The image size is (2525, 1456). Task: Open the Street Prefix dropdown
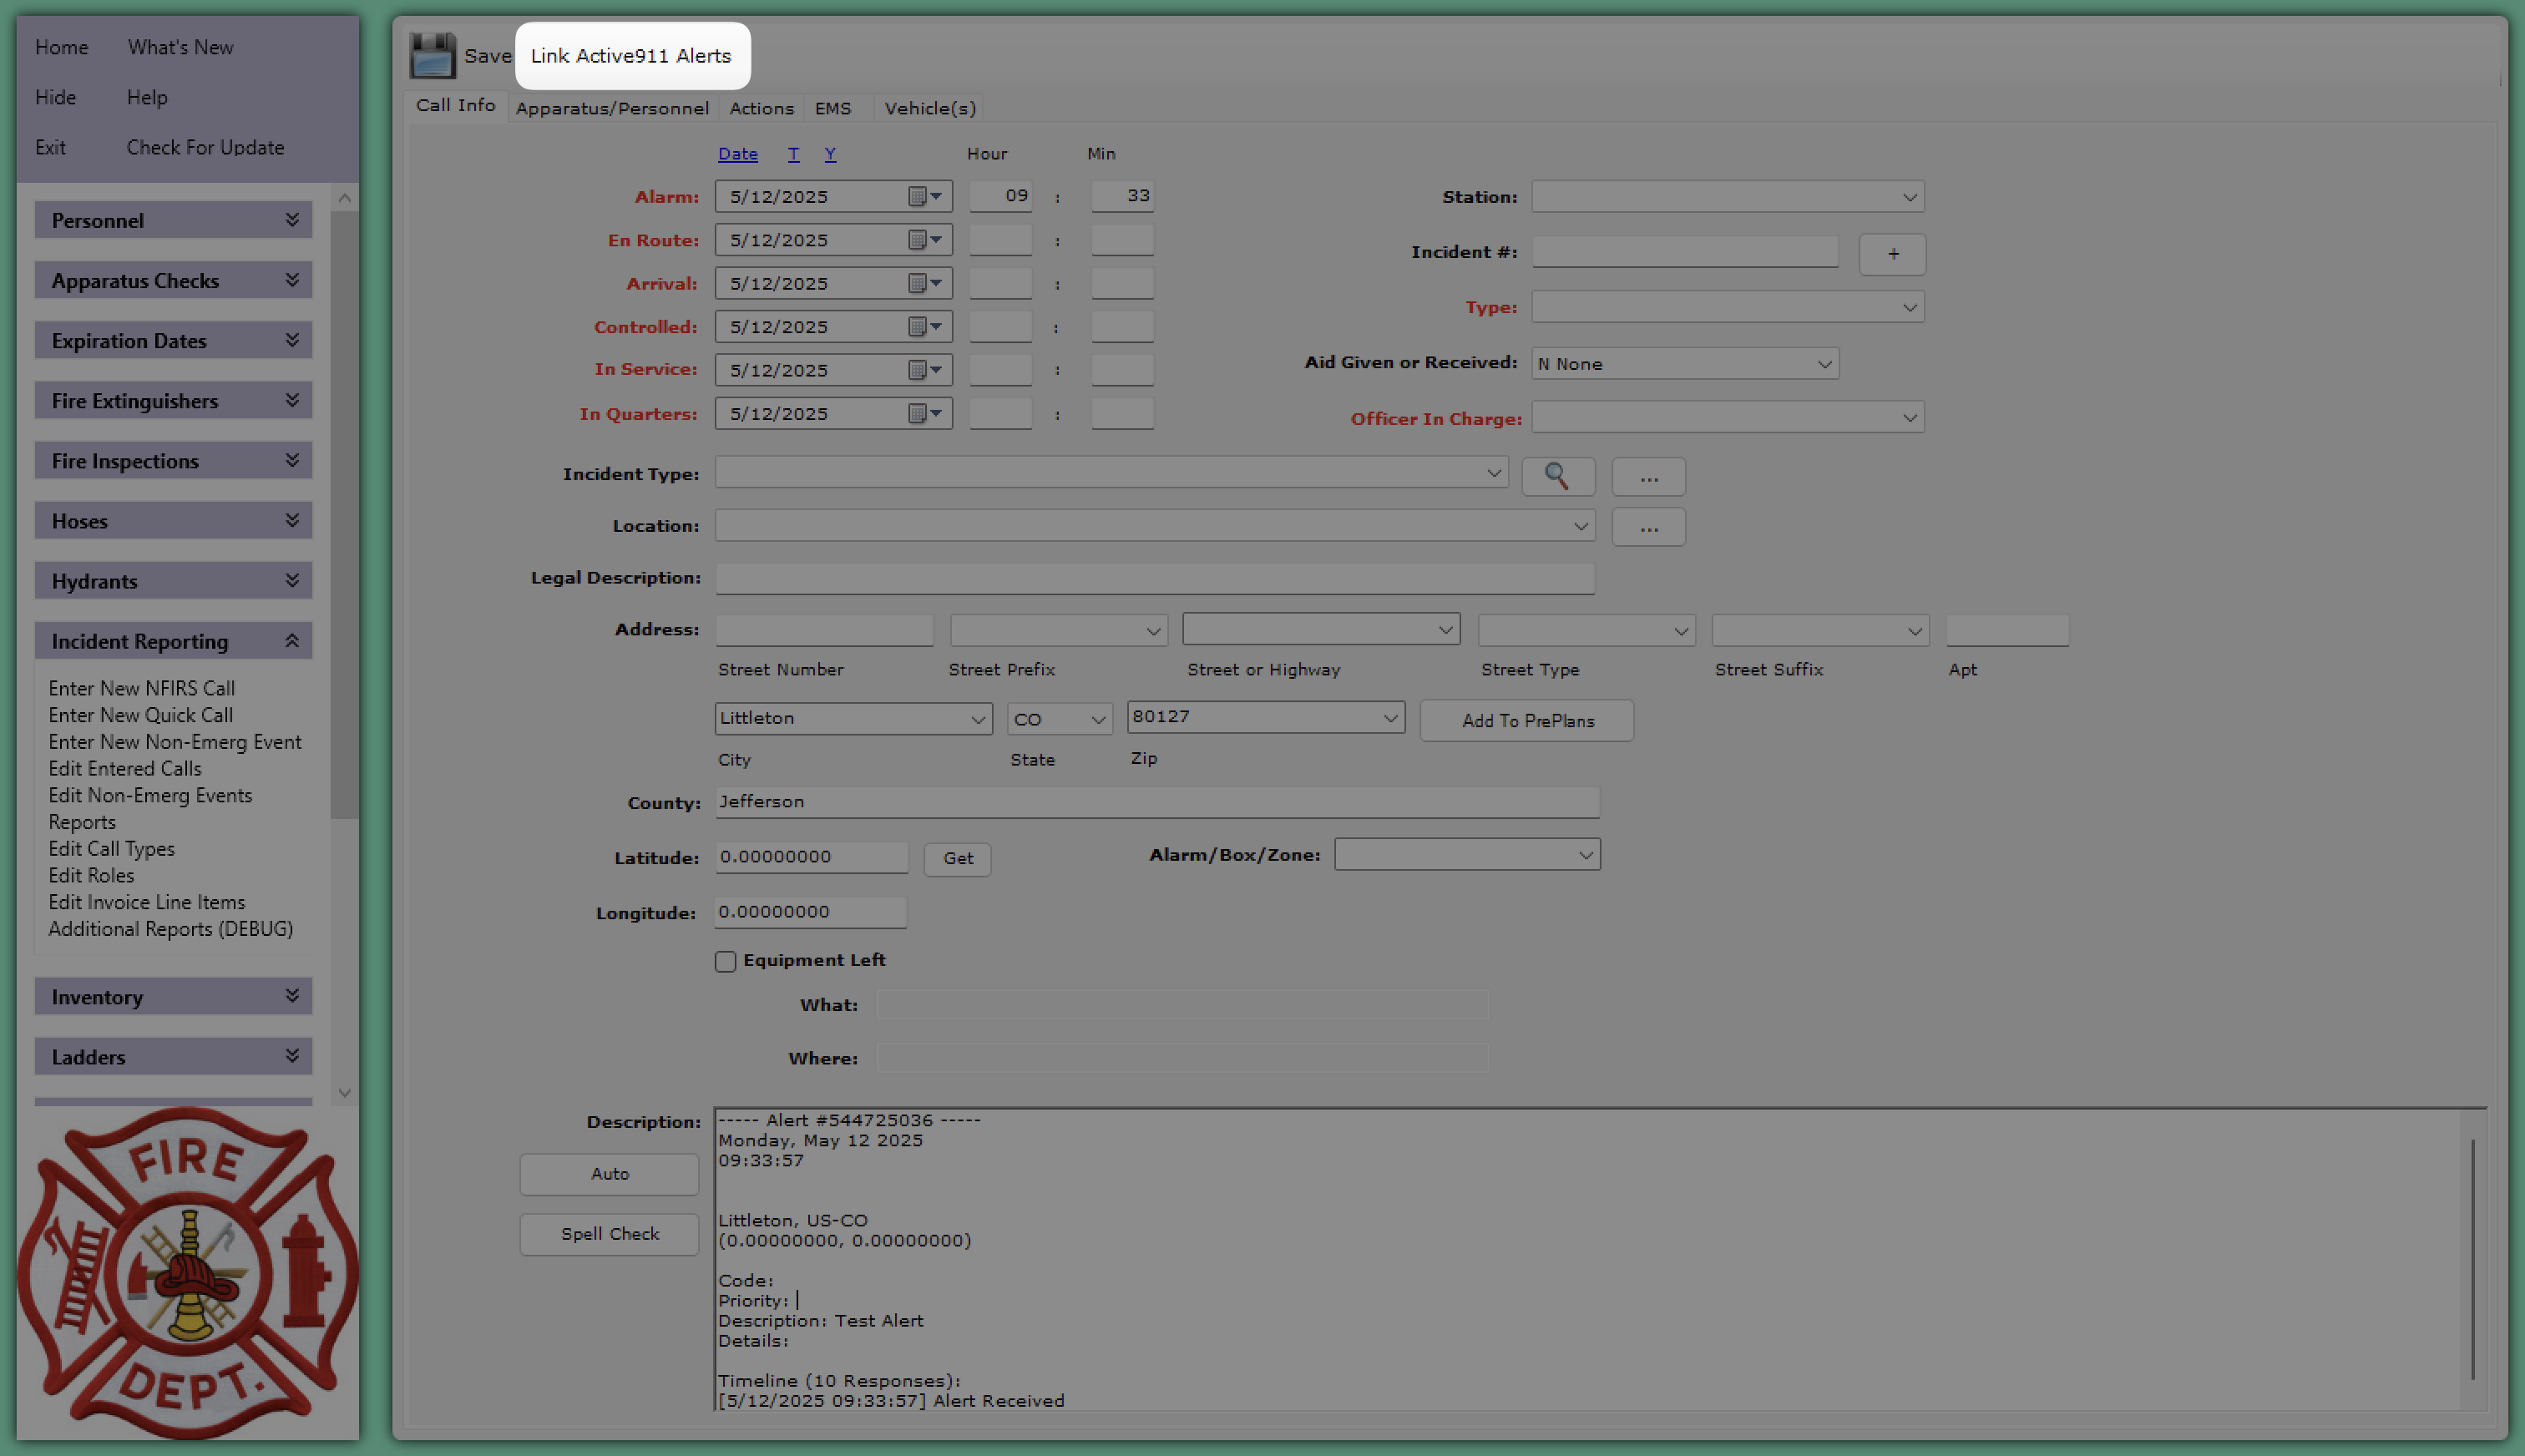pos(1058,630)
